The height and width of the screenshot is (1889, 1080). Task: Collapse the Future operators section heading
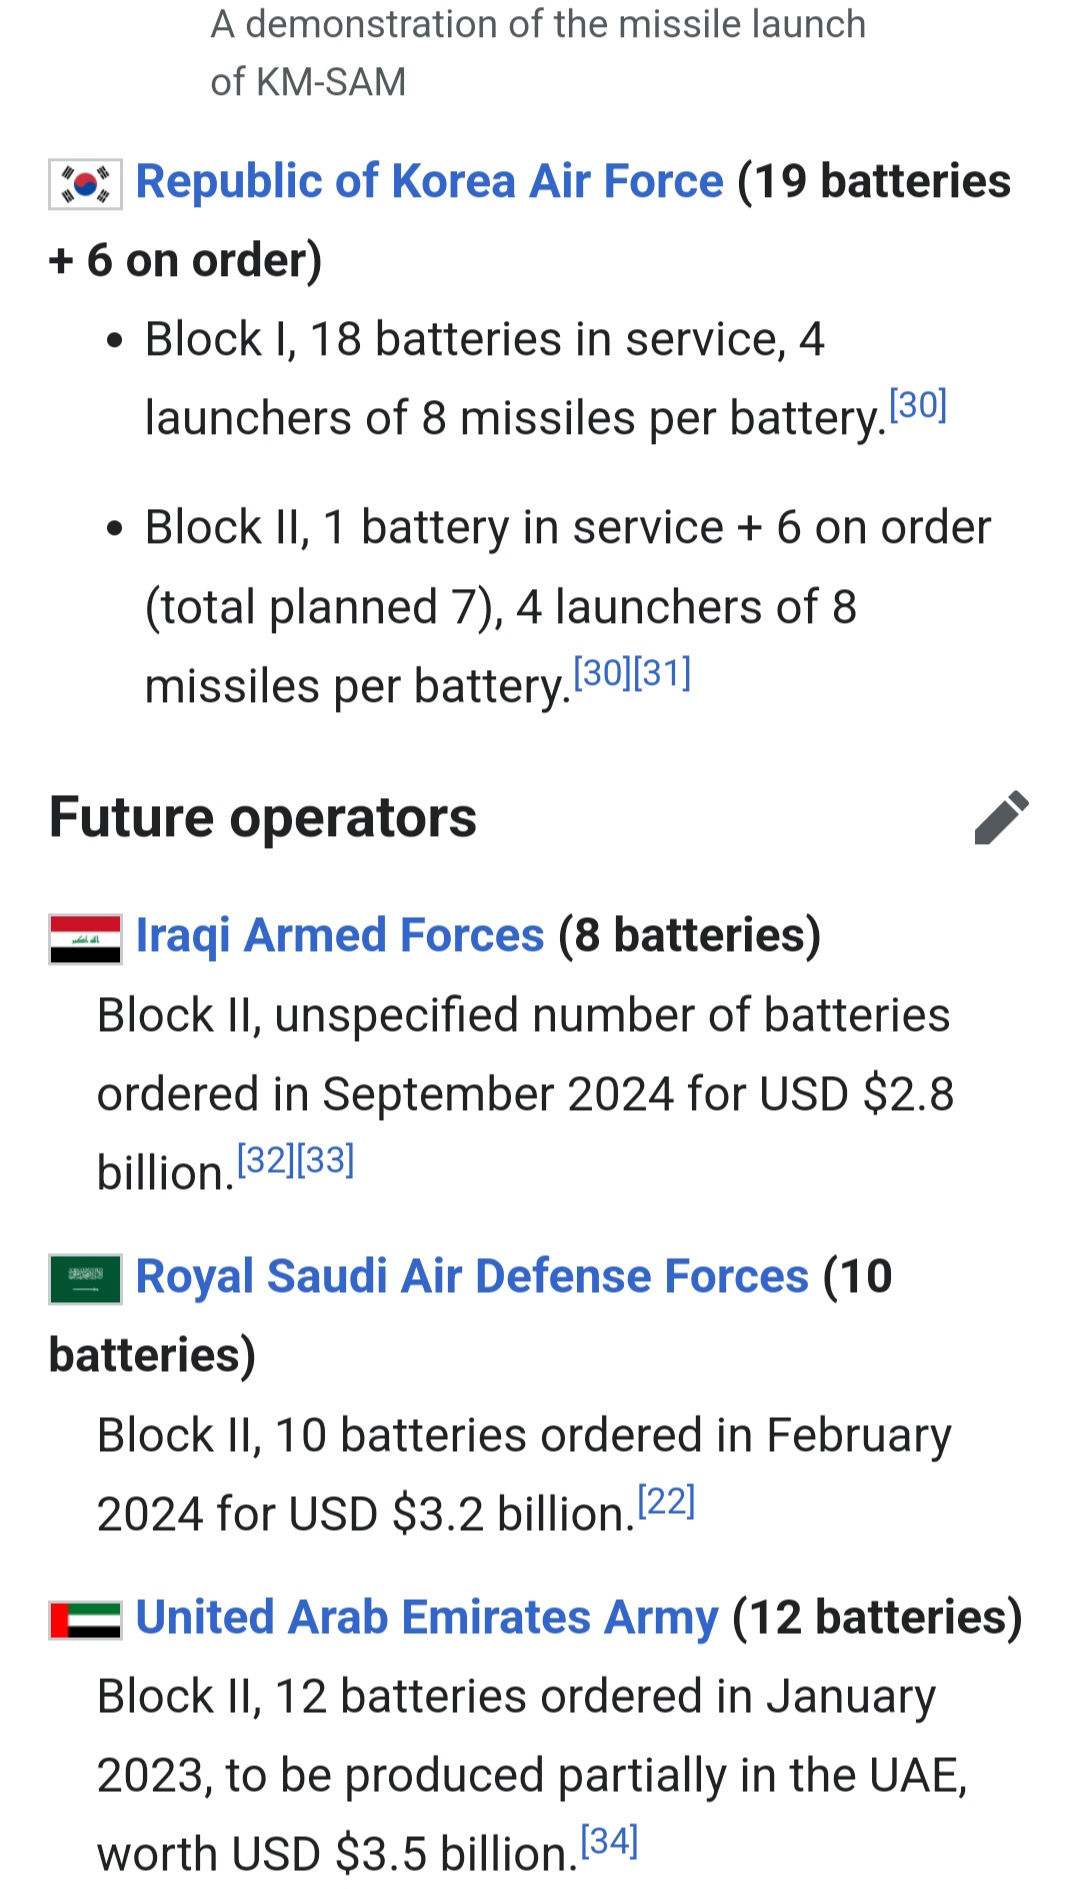263,818
